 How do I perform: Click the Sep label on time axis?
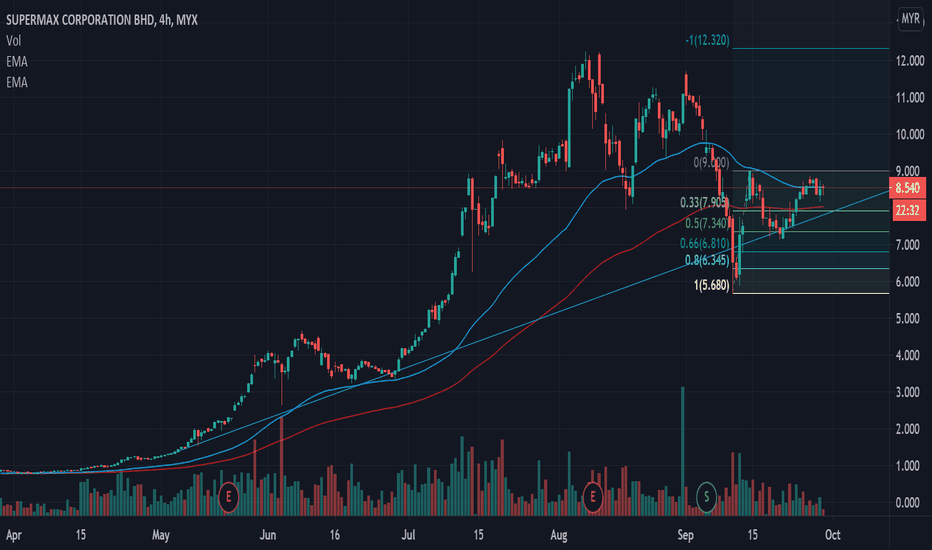click(x=685, y=535)
